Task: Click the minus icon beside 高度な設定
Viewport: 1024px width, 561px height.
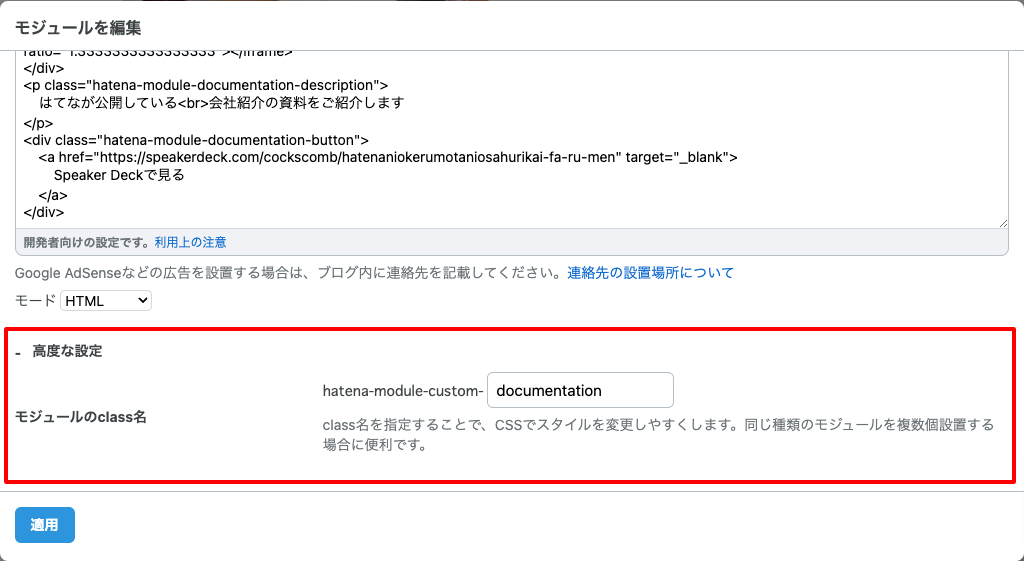Action: pyautogui.click(x=19, y=353)
